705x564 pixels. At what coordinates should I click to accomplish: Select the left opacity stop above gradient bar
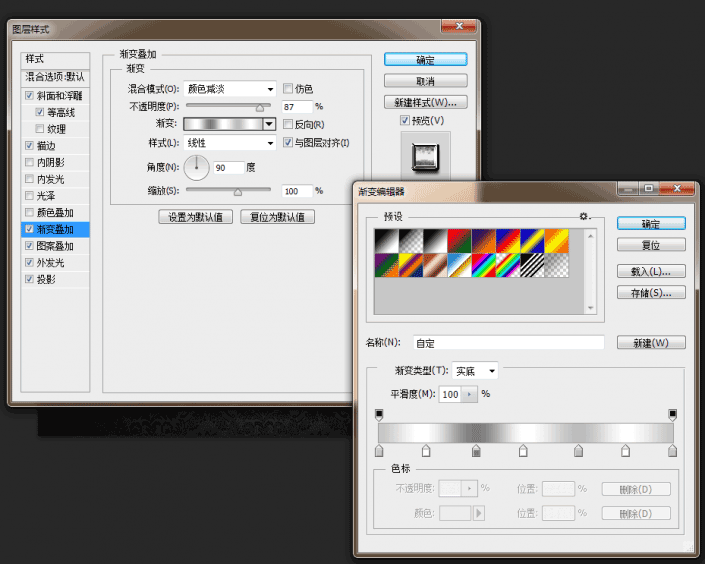coord(379,415)
